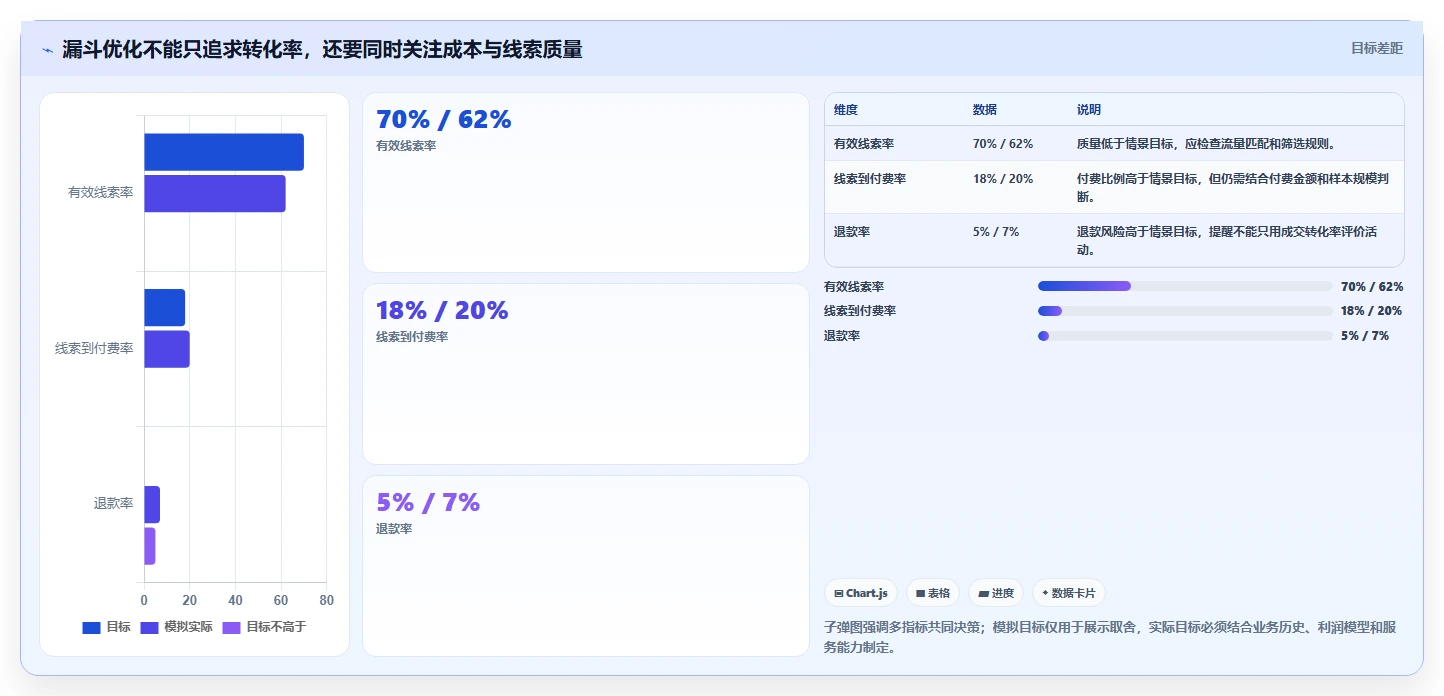Click the 有效线索率 label in the progress list

[854, 287]
